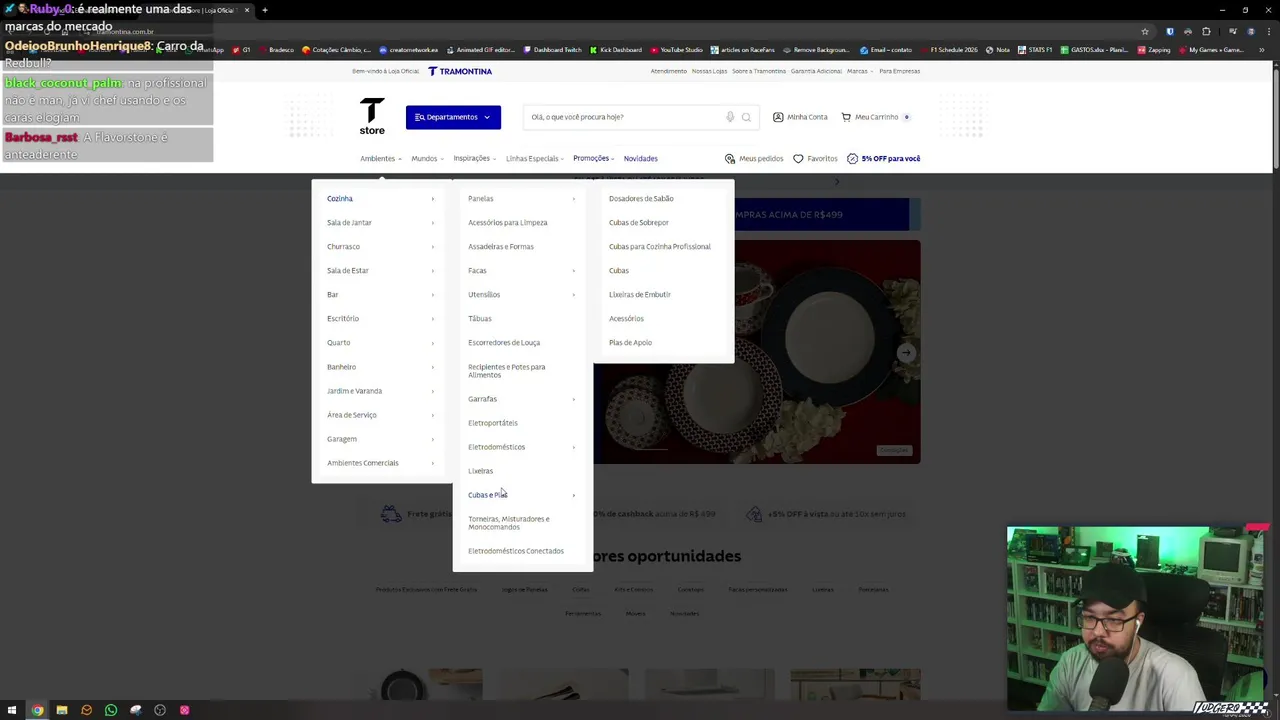Expand the Inspirações menu
Viewport: 1280px width, 720px height.
pos(475,158)
